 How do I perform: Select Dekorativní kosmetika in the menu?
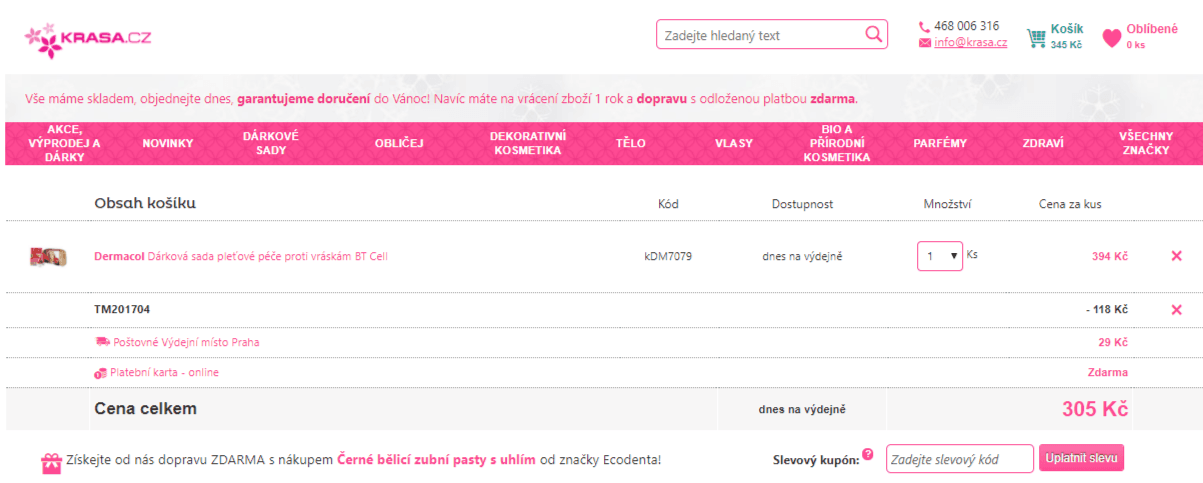527,143
